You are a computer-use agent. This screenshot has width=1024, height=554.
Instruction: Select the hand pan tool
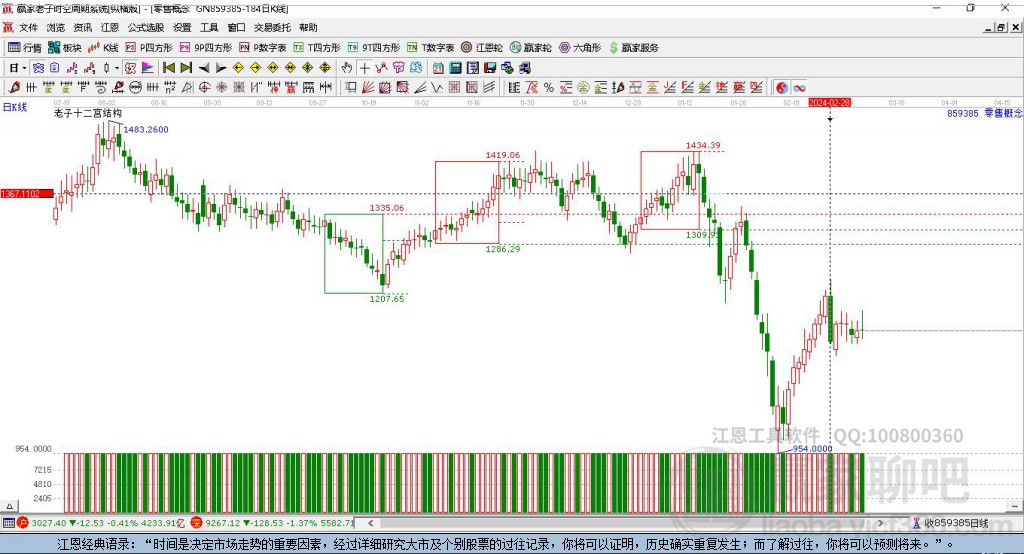(347, 67)
